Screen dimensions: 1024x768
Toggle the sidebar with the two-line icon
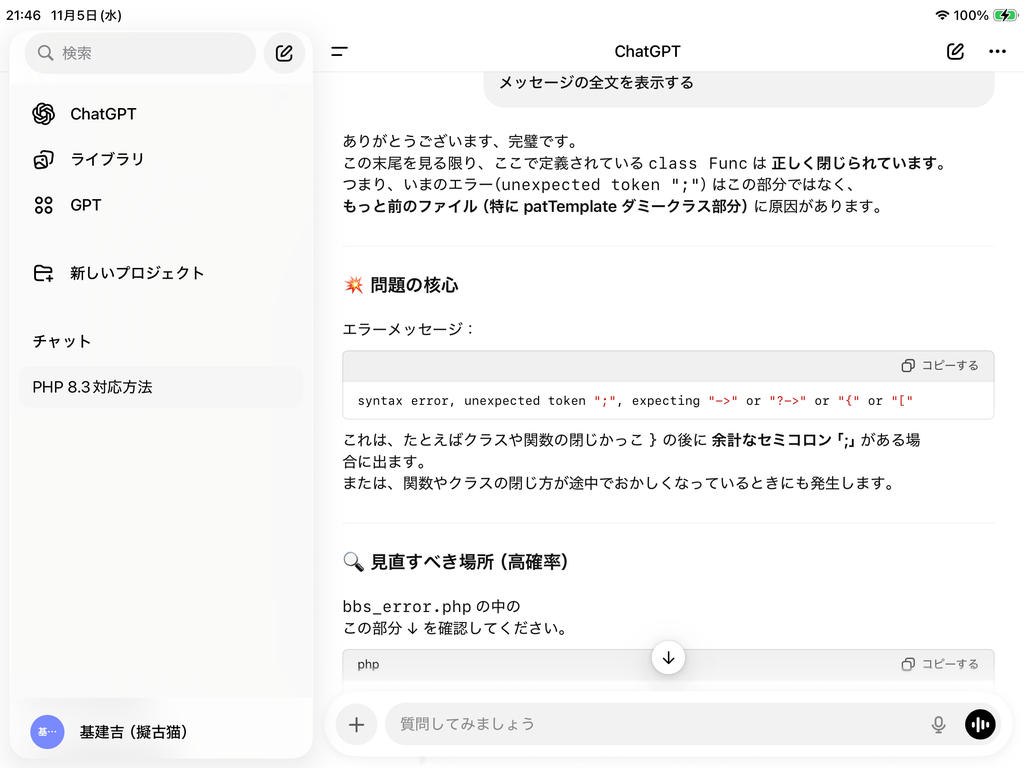[340, 52]
